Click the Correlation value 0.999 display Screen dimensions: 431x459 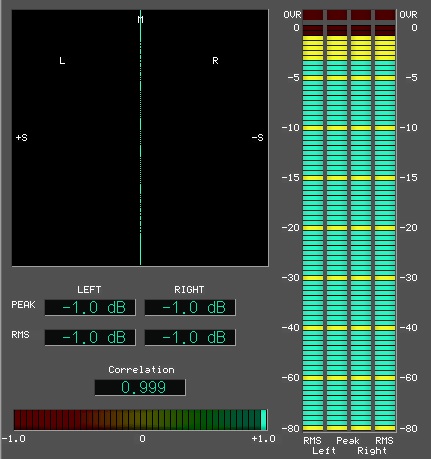coord(140,387)
